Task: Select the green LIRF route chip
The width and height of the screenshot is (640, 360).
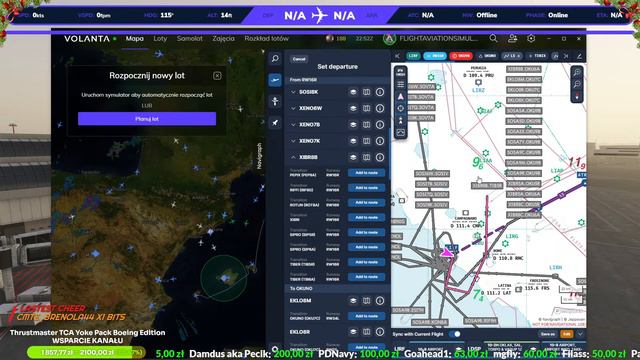Action: [413, 56]
